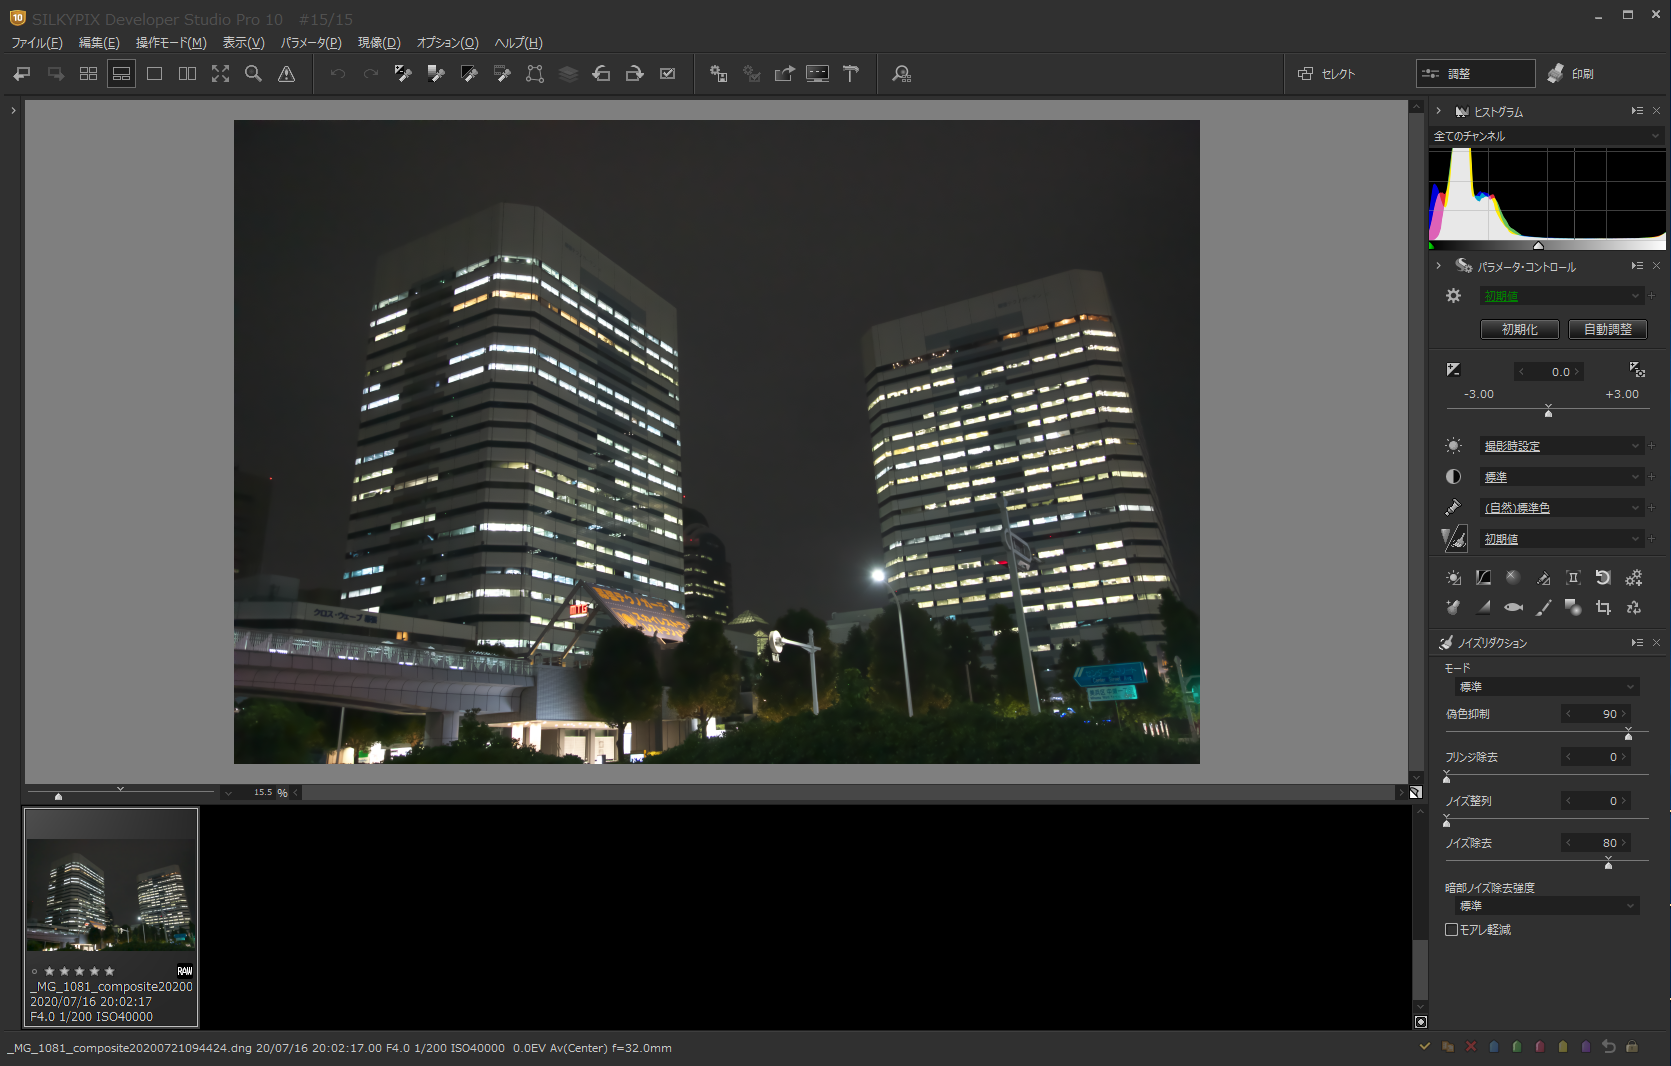Collapse the ヒストグラム panel chevron
1671x1066 pixels.
click(x=1438, y=111)
